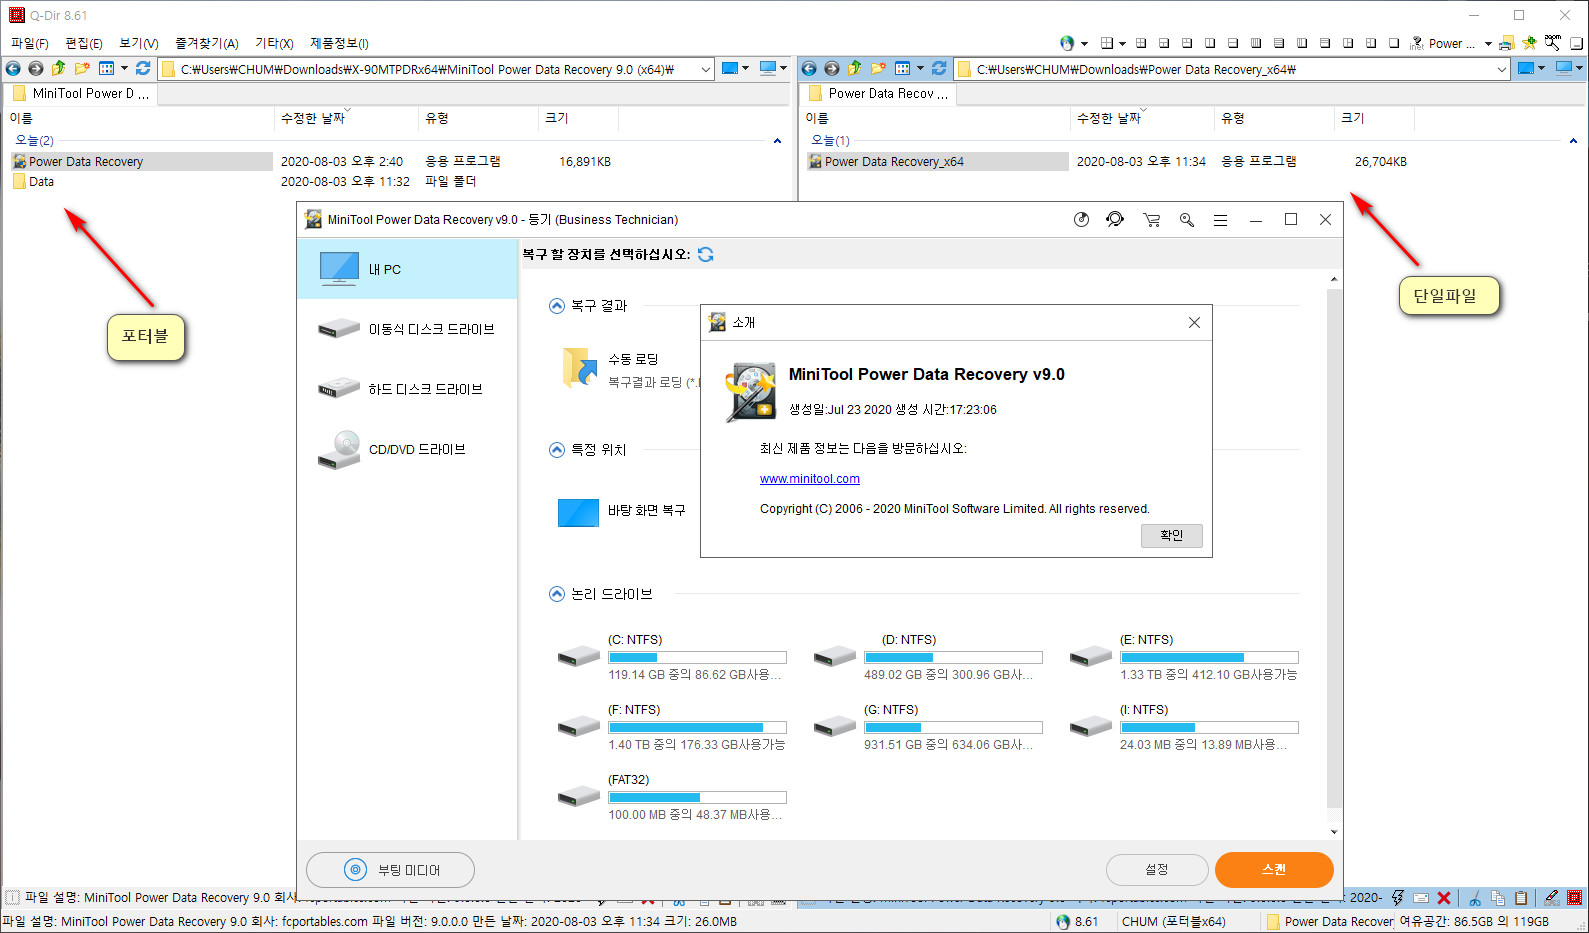Open the 즐겨찾기(A) menu

pos(206,43)
